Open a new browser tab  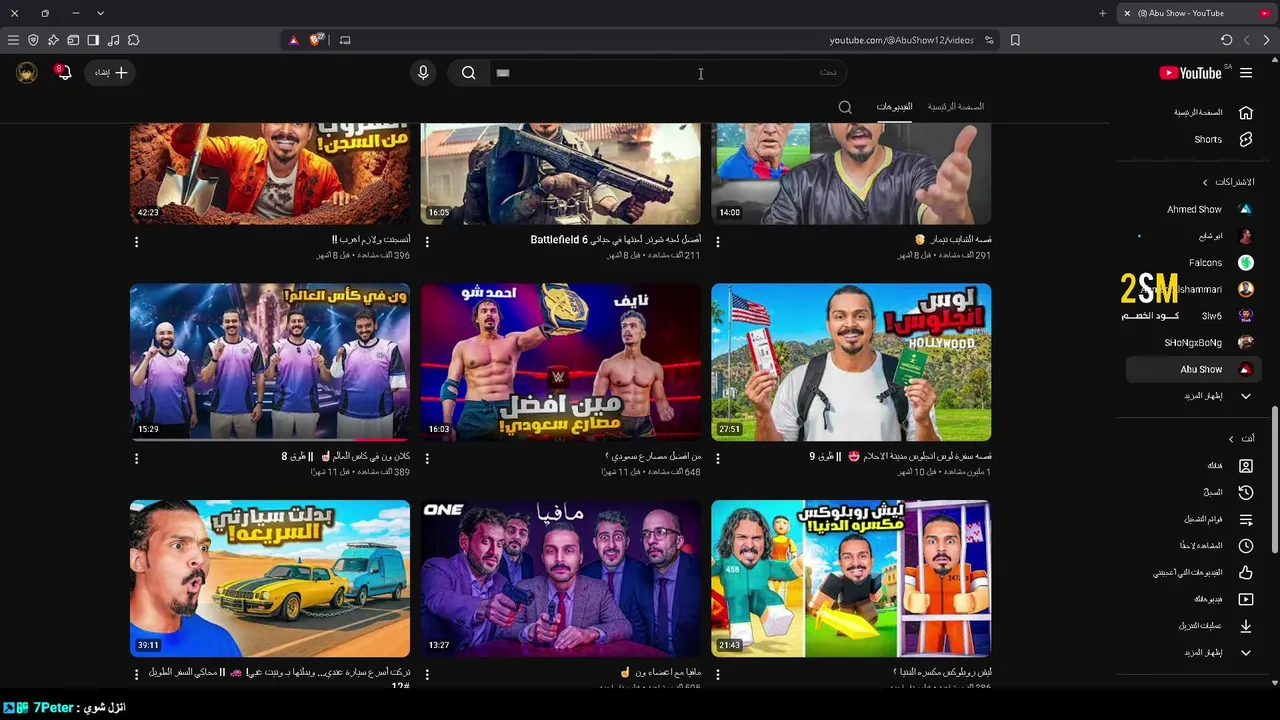point(1102,13)
